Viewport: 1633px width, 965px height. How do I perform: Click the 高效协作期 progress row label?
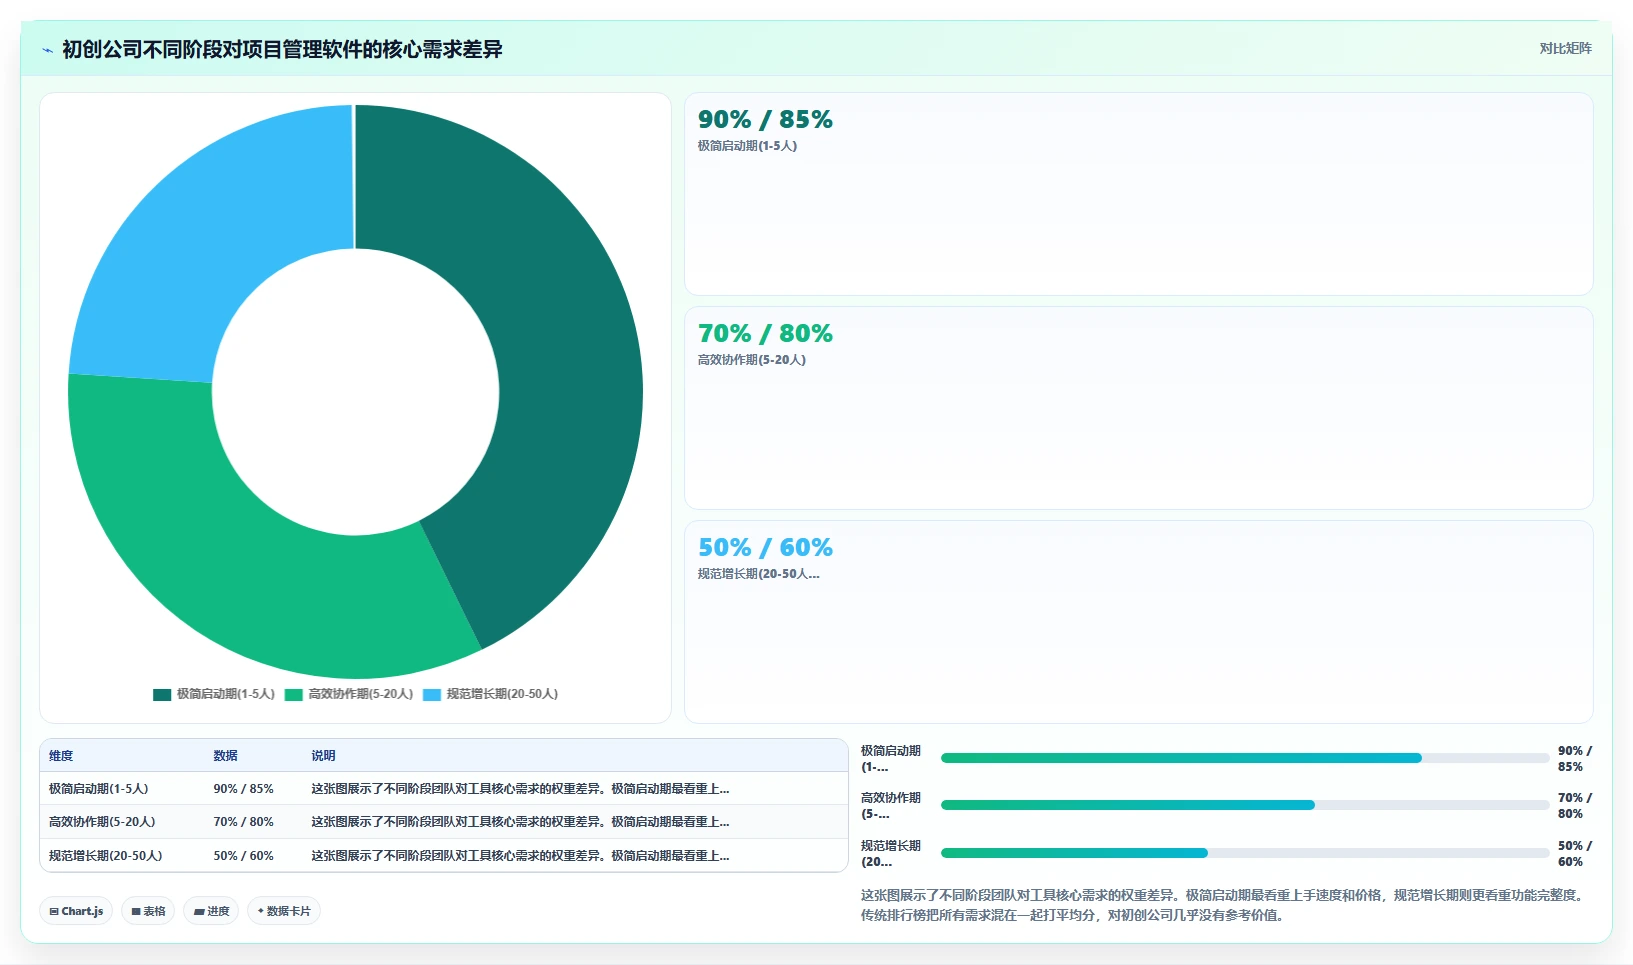[891, 806]
